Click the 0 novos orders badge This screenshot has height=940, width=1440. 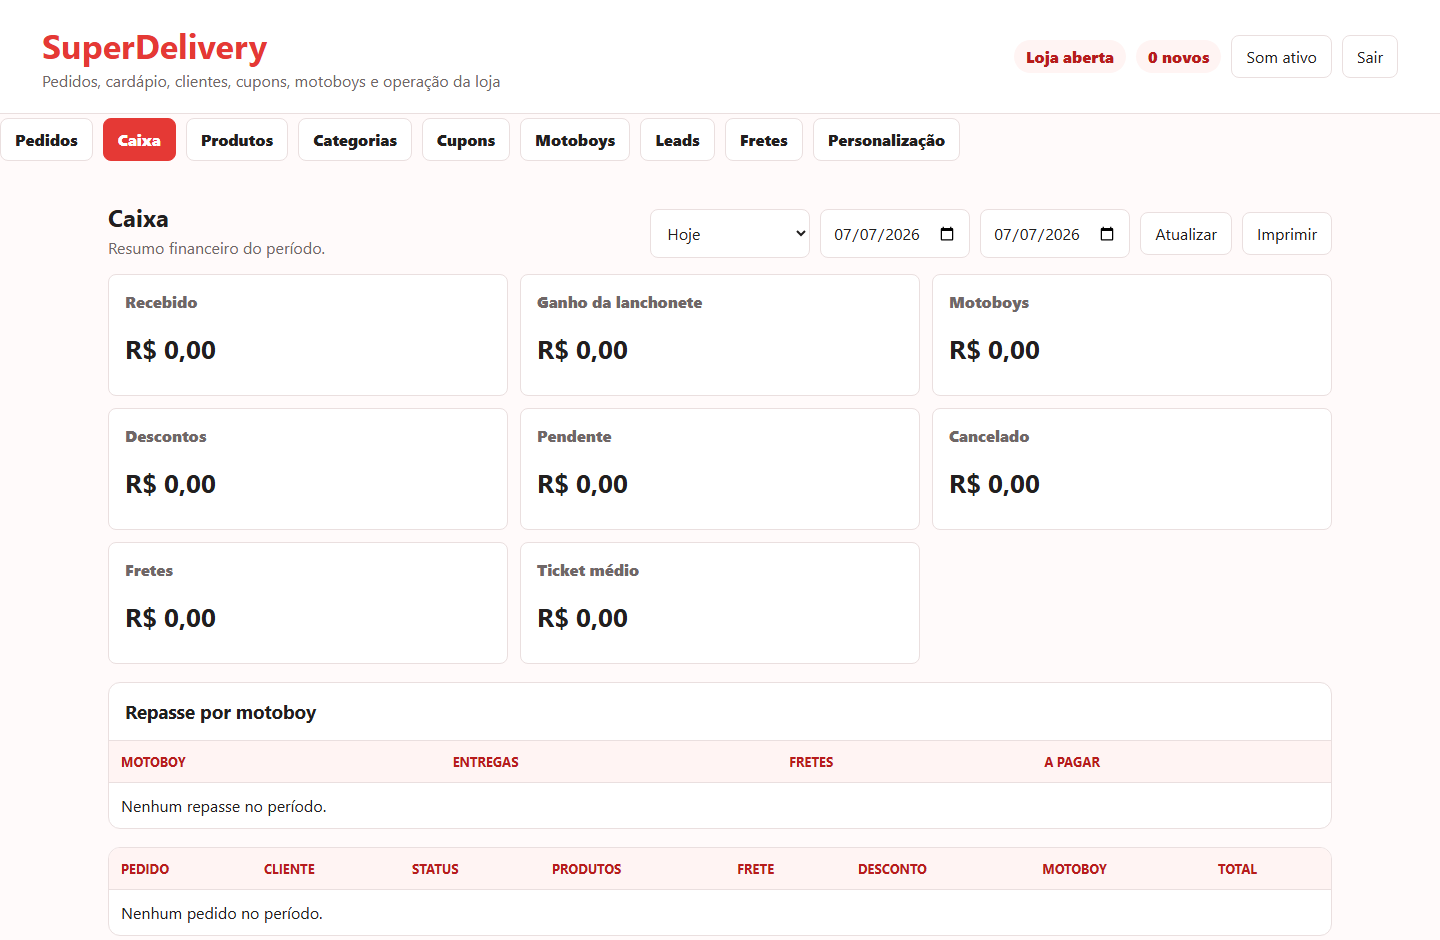click(x=1178, y=57)
